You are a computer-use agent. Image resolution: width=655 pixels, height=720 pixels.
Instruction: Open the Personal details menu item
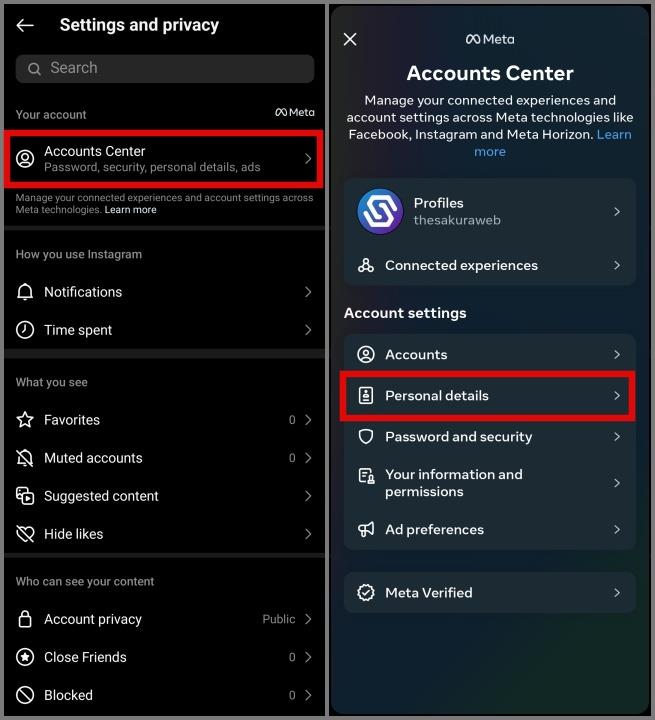(x=488, y=396)
